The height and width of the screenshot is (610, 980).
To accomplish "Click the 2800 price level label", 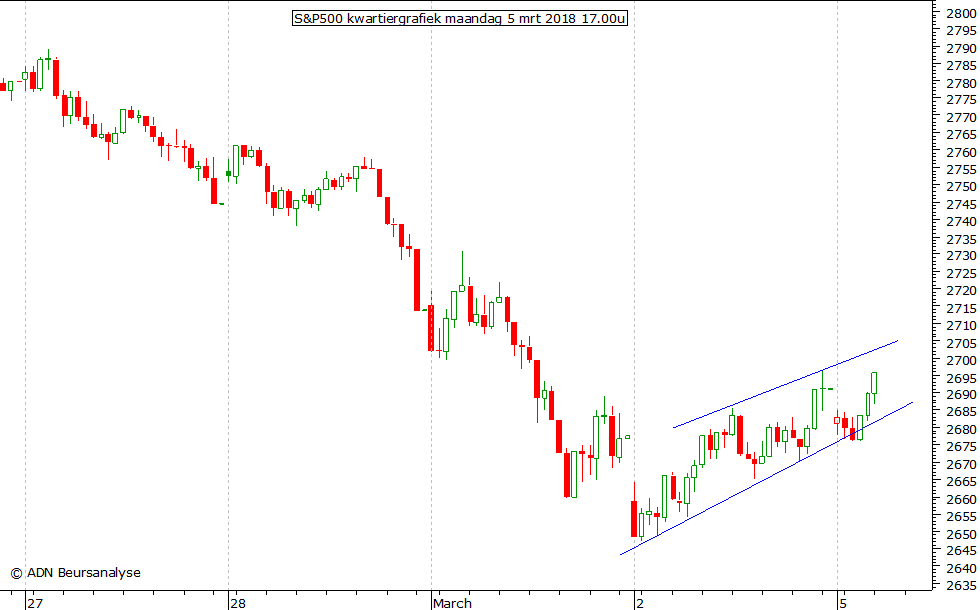I will click(x=961, y=13).
